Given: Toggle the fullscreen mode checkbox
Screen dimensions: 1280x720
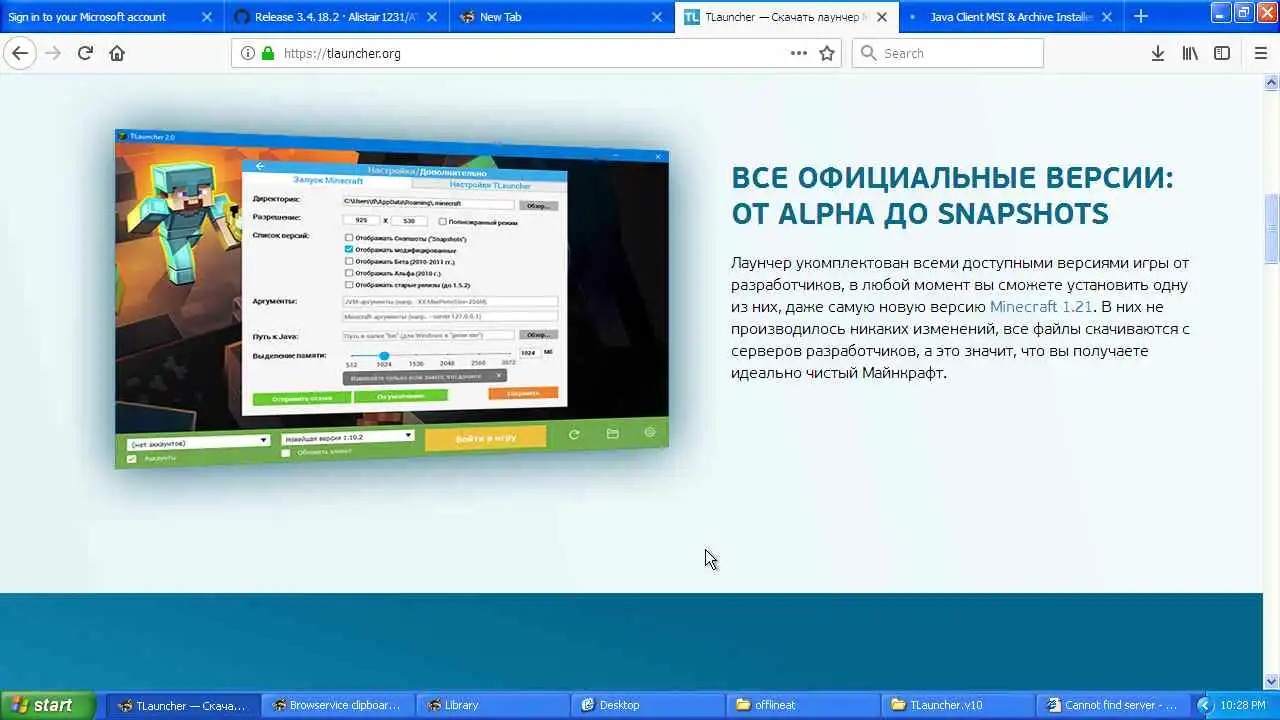Looking at the screenshot, I should coord(443,222).
